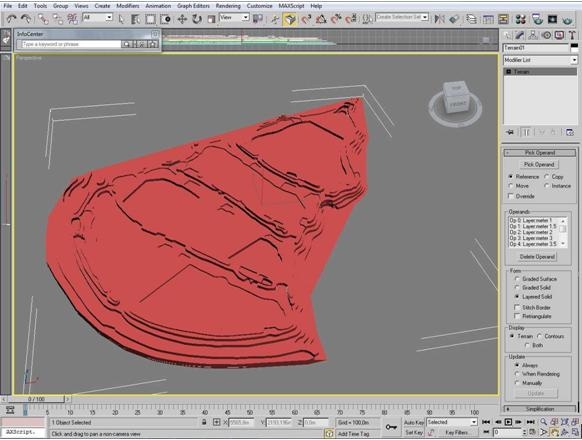Select the Move tool in toolbar

tap(182, 19)
